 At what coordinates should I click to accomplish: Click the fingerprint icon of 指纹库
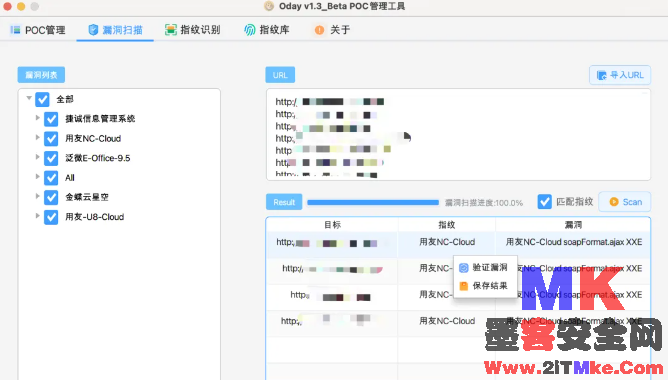click(x=250, y=30)
